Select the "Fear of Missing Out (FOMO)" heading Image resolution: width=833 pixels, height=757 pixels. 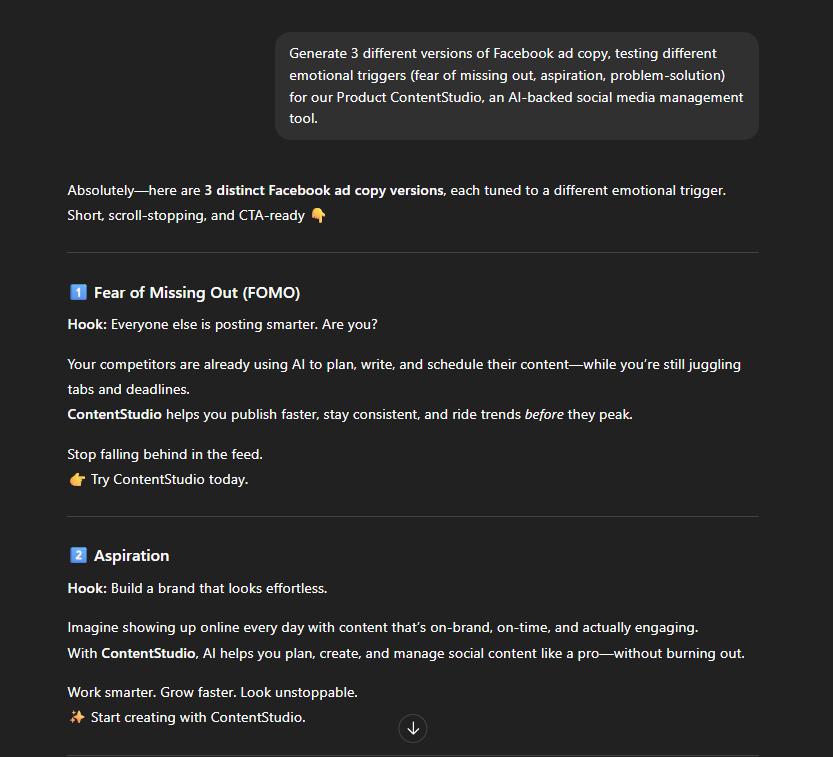coord(197,292)
